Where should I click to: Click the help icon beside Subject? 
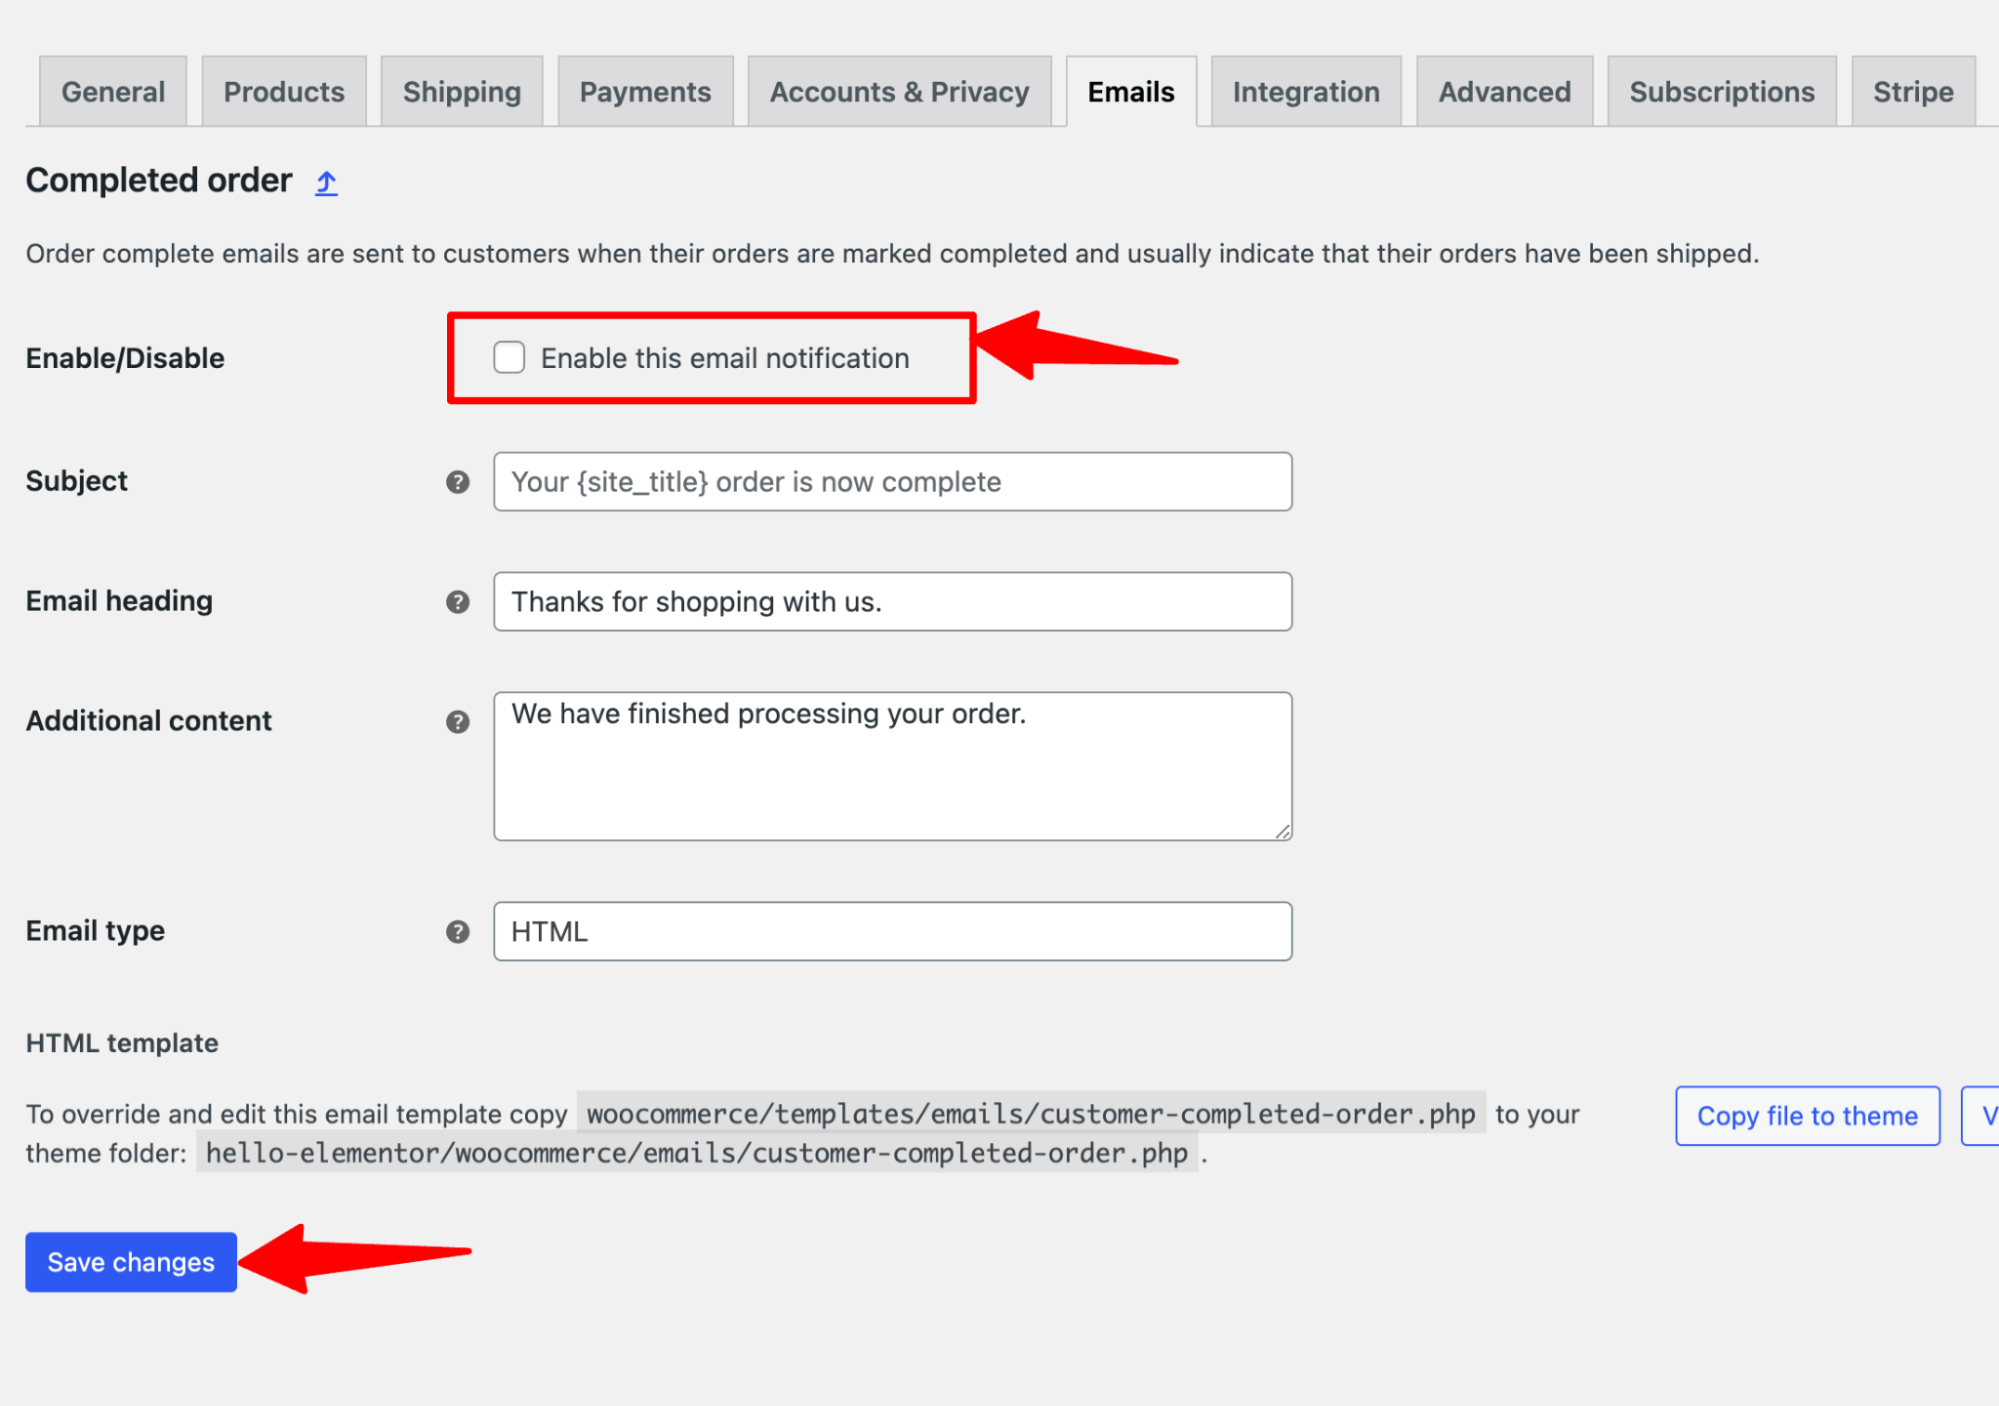pos(458,482)
